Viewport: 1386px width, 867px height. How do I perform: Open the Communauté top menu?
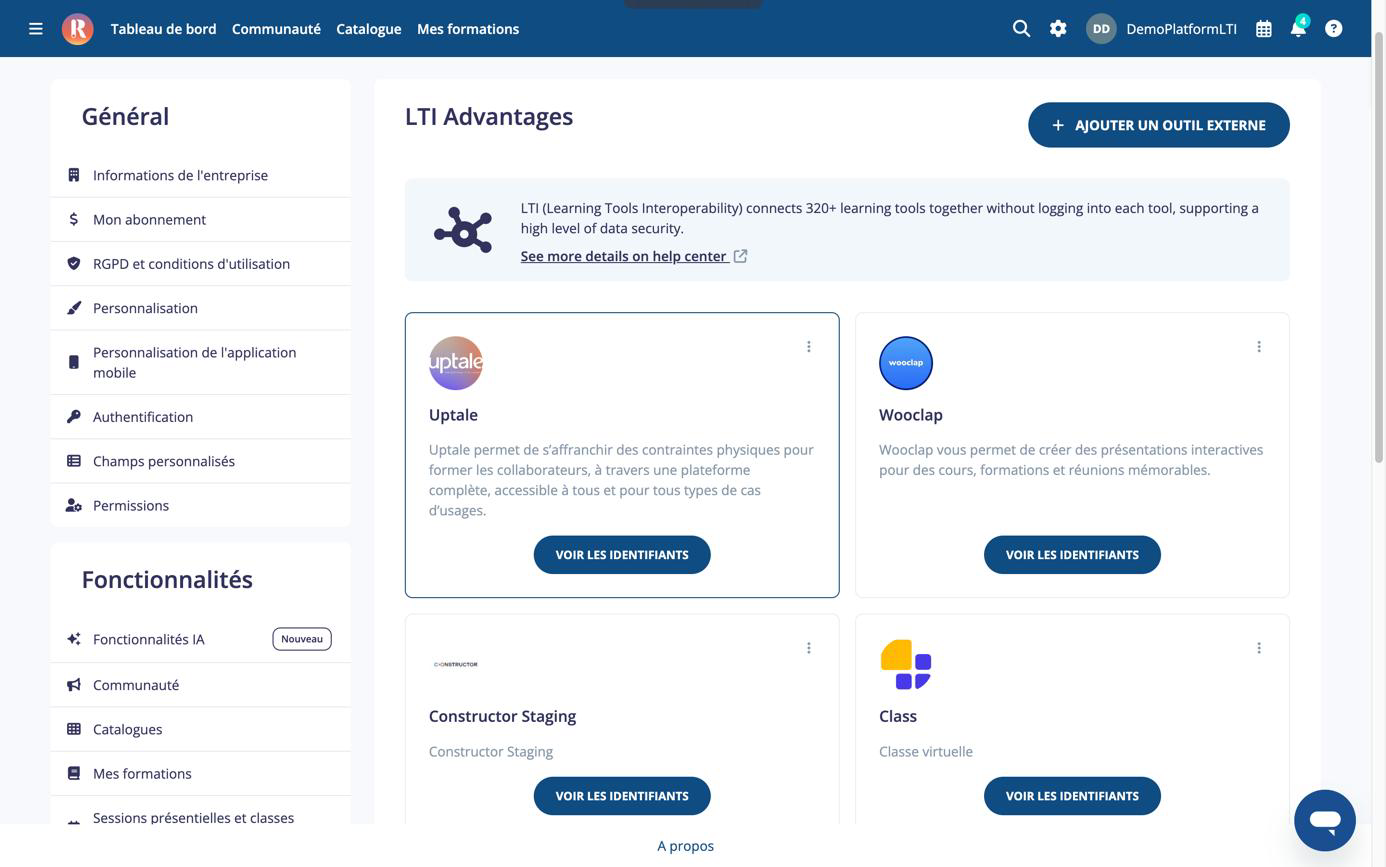pyautogui.click(x=276, y=29)
